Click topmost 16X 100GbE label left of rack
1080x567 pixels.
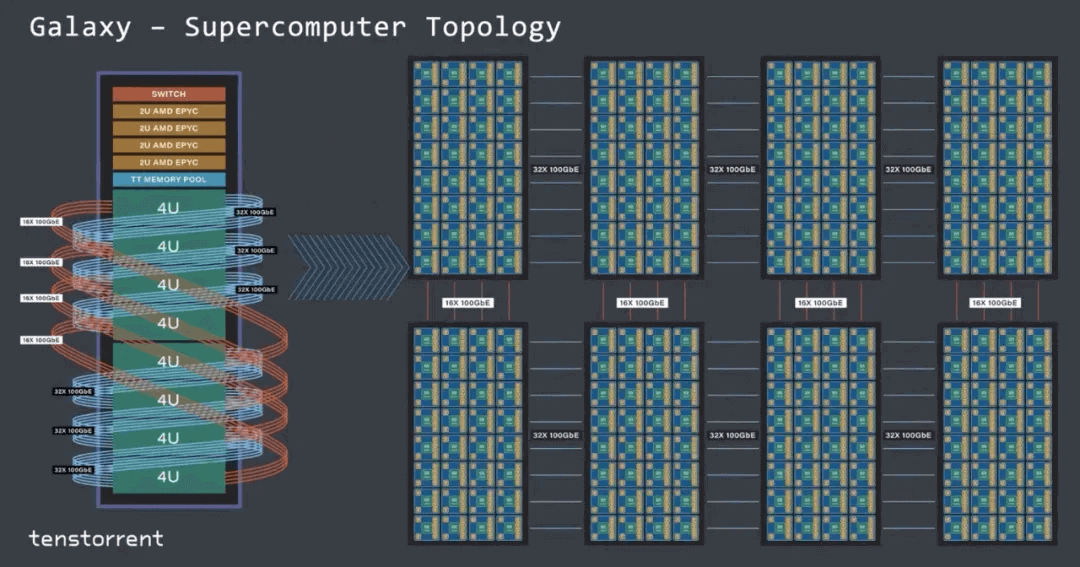[42, 222]
